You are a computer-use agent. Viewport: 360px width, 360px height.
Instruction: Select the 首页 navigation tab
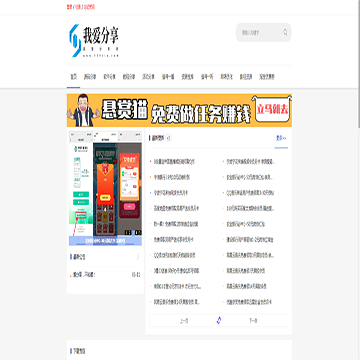pyautogui.click(x=73, y=77)
